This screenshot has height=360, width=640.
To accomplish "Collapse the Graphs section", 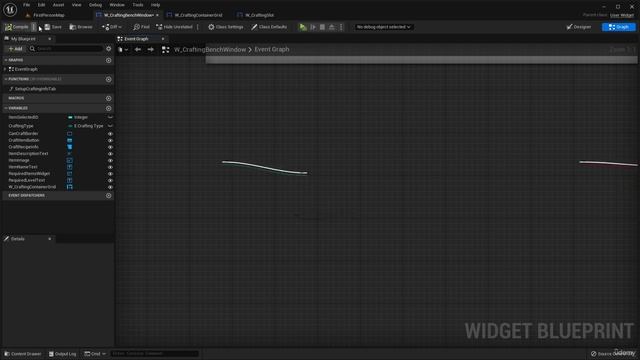I will (x=6, y=60).
